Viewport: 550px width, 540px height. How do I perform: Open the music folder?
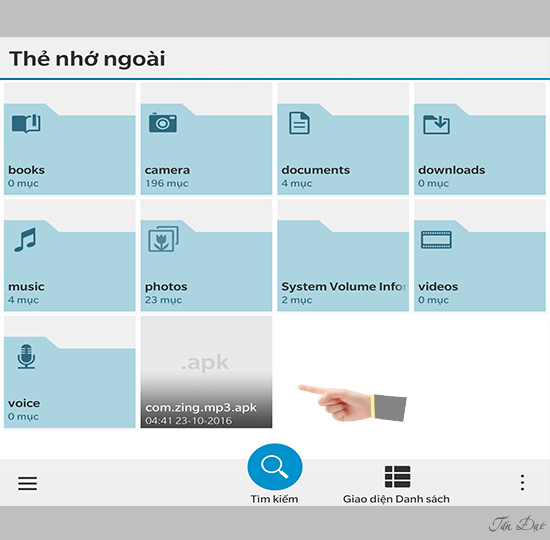point(69,255)
